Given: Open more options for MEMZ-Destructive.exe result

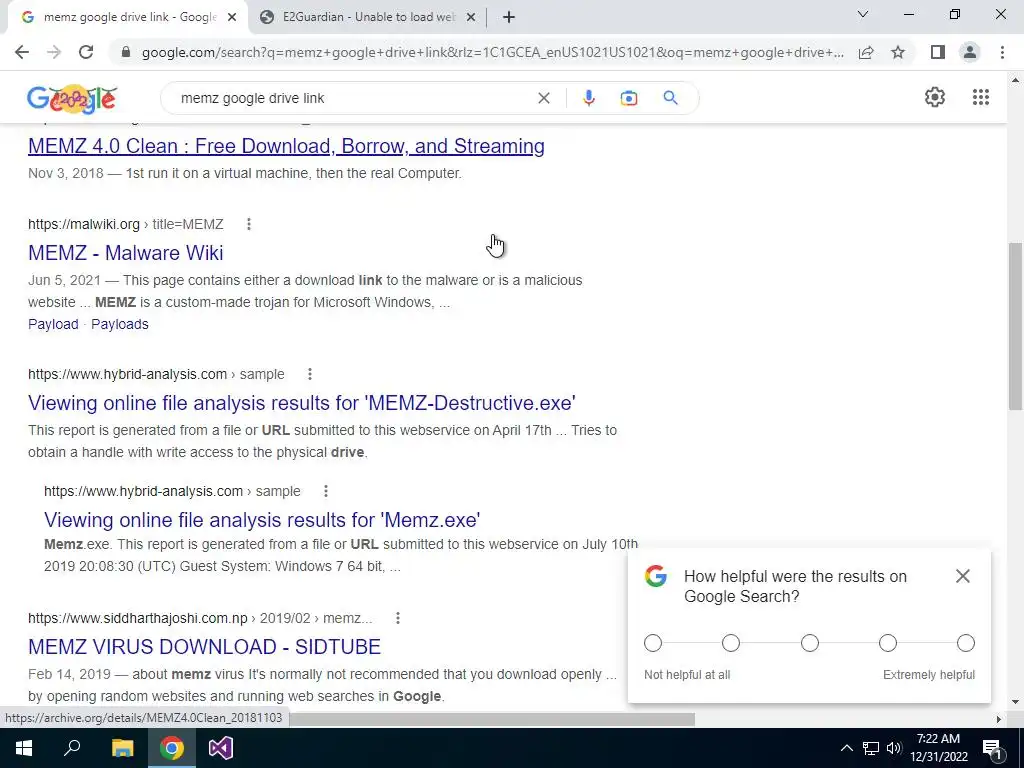Looking at the screenshot, I should (x=310, y=374).
